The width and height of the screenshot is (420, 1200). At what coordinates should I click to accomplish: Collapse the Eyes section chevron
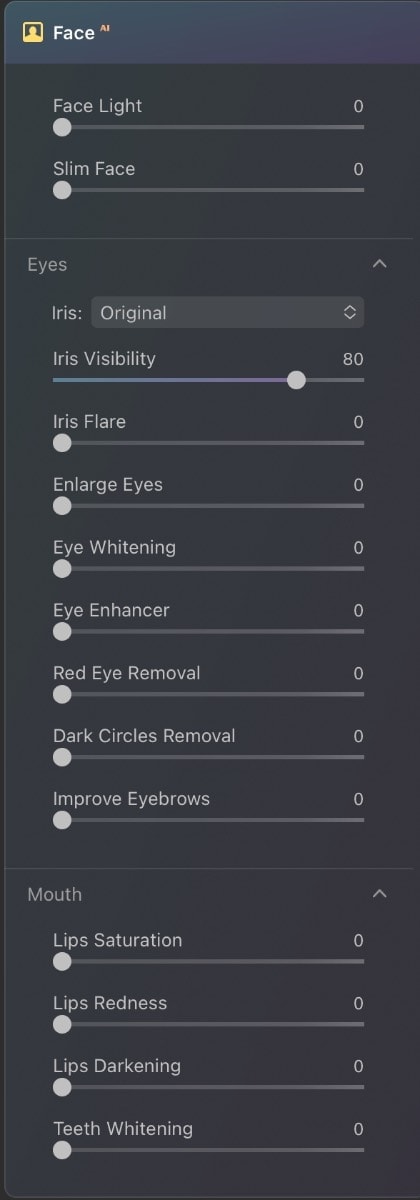(379, 264)
